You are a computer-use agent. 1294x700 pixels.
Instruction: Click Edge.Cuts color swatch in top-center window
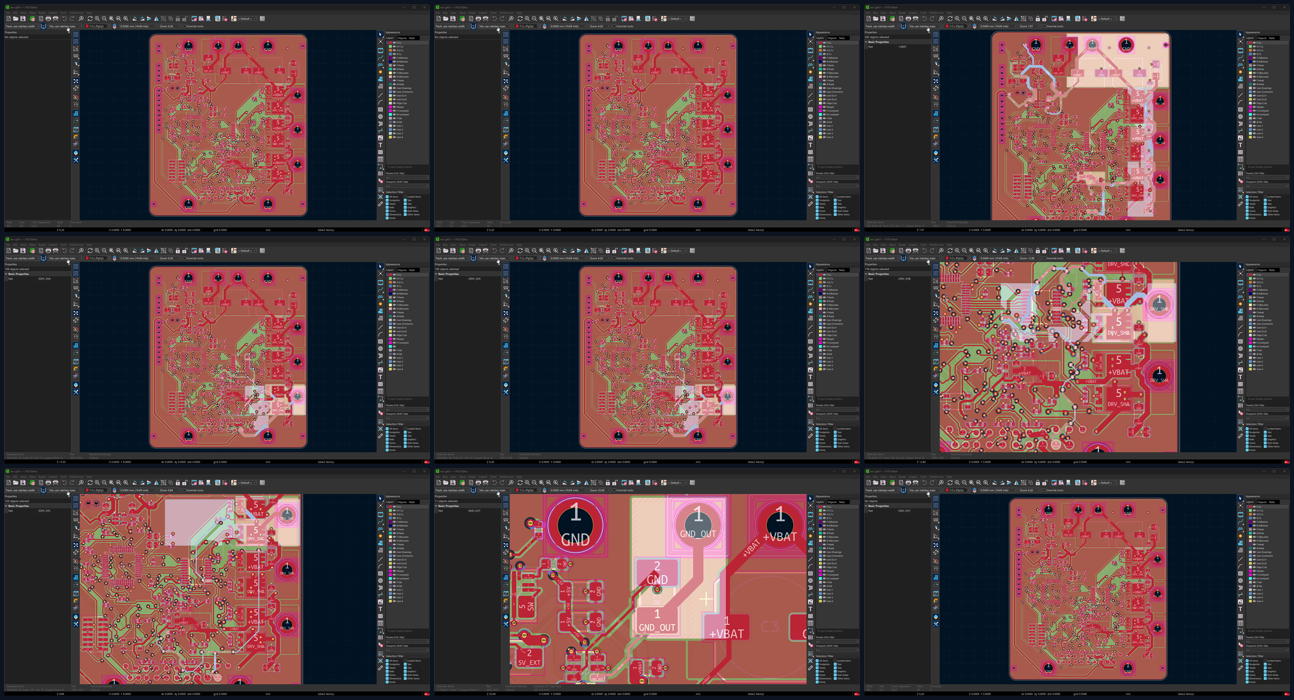tap(820, 103)
